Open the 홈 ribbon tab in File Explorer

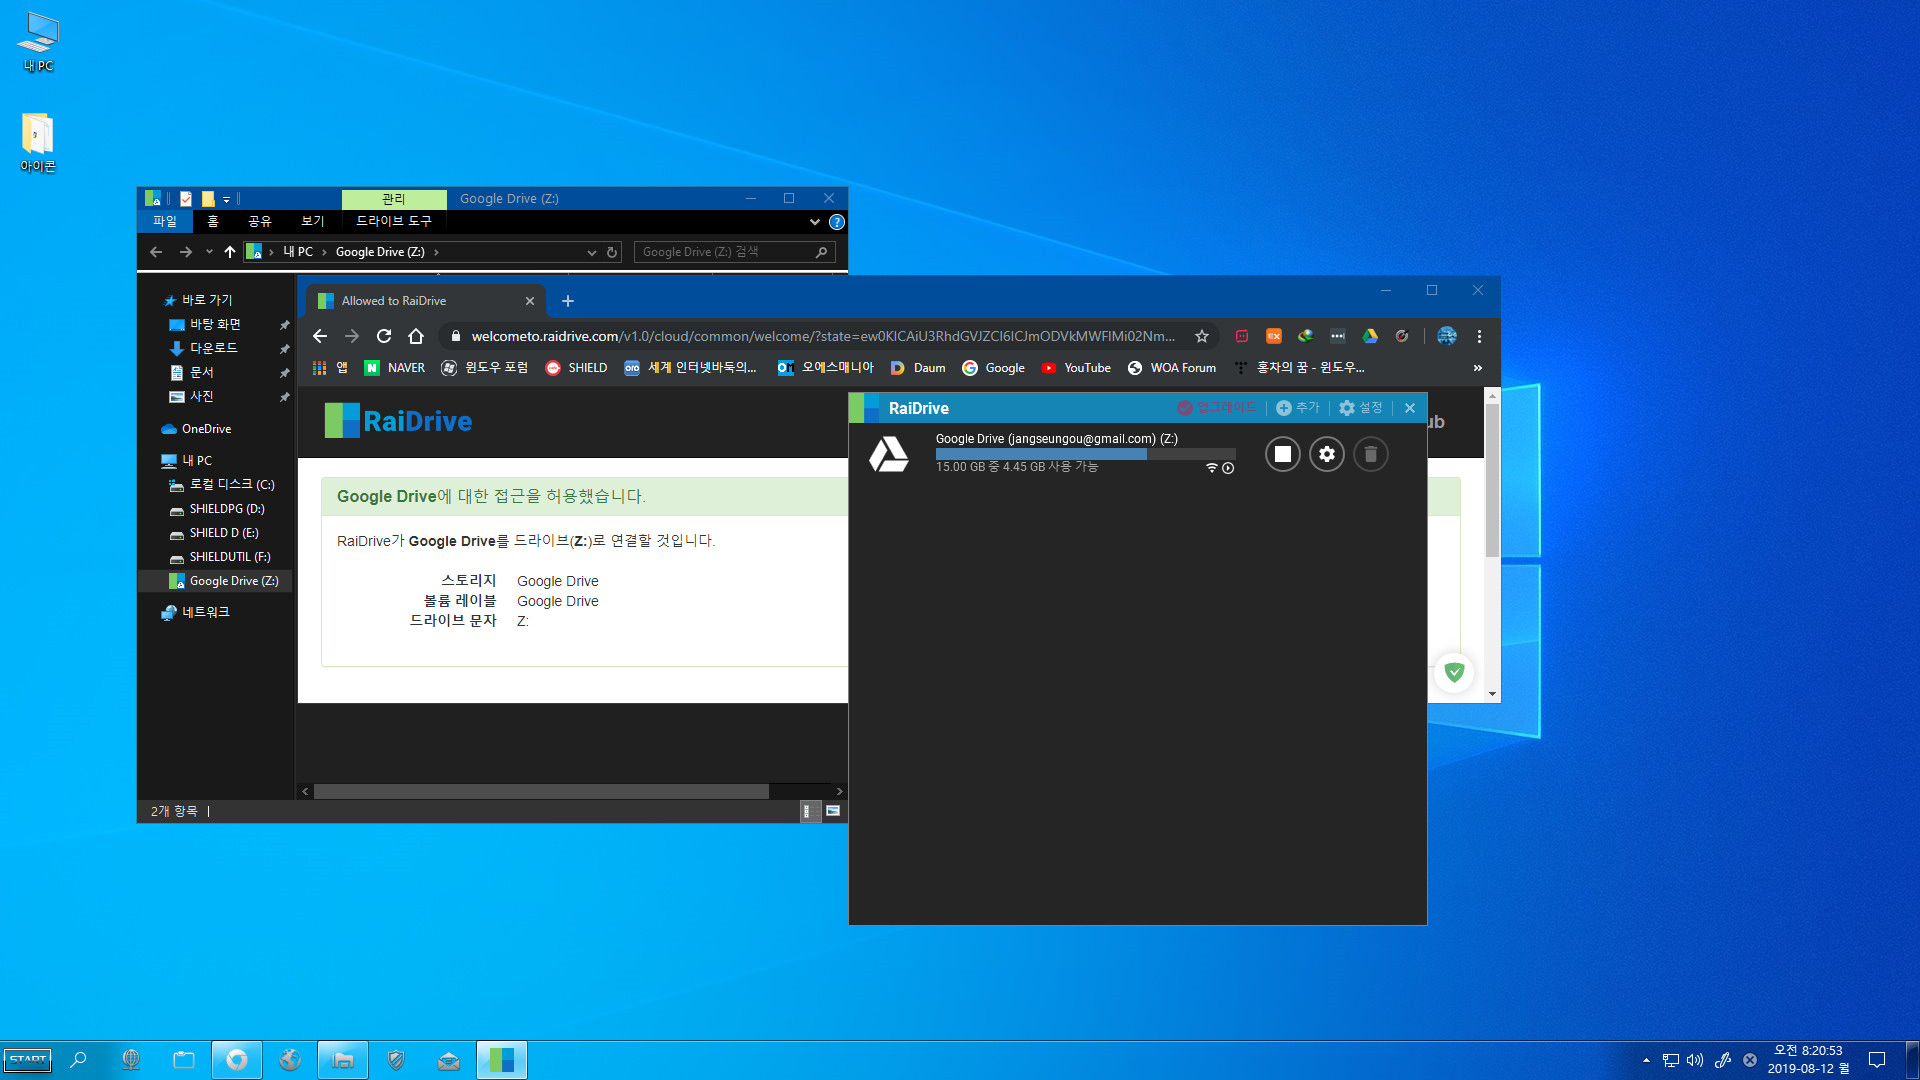212,221
